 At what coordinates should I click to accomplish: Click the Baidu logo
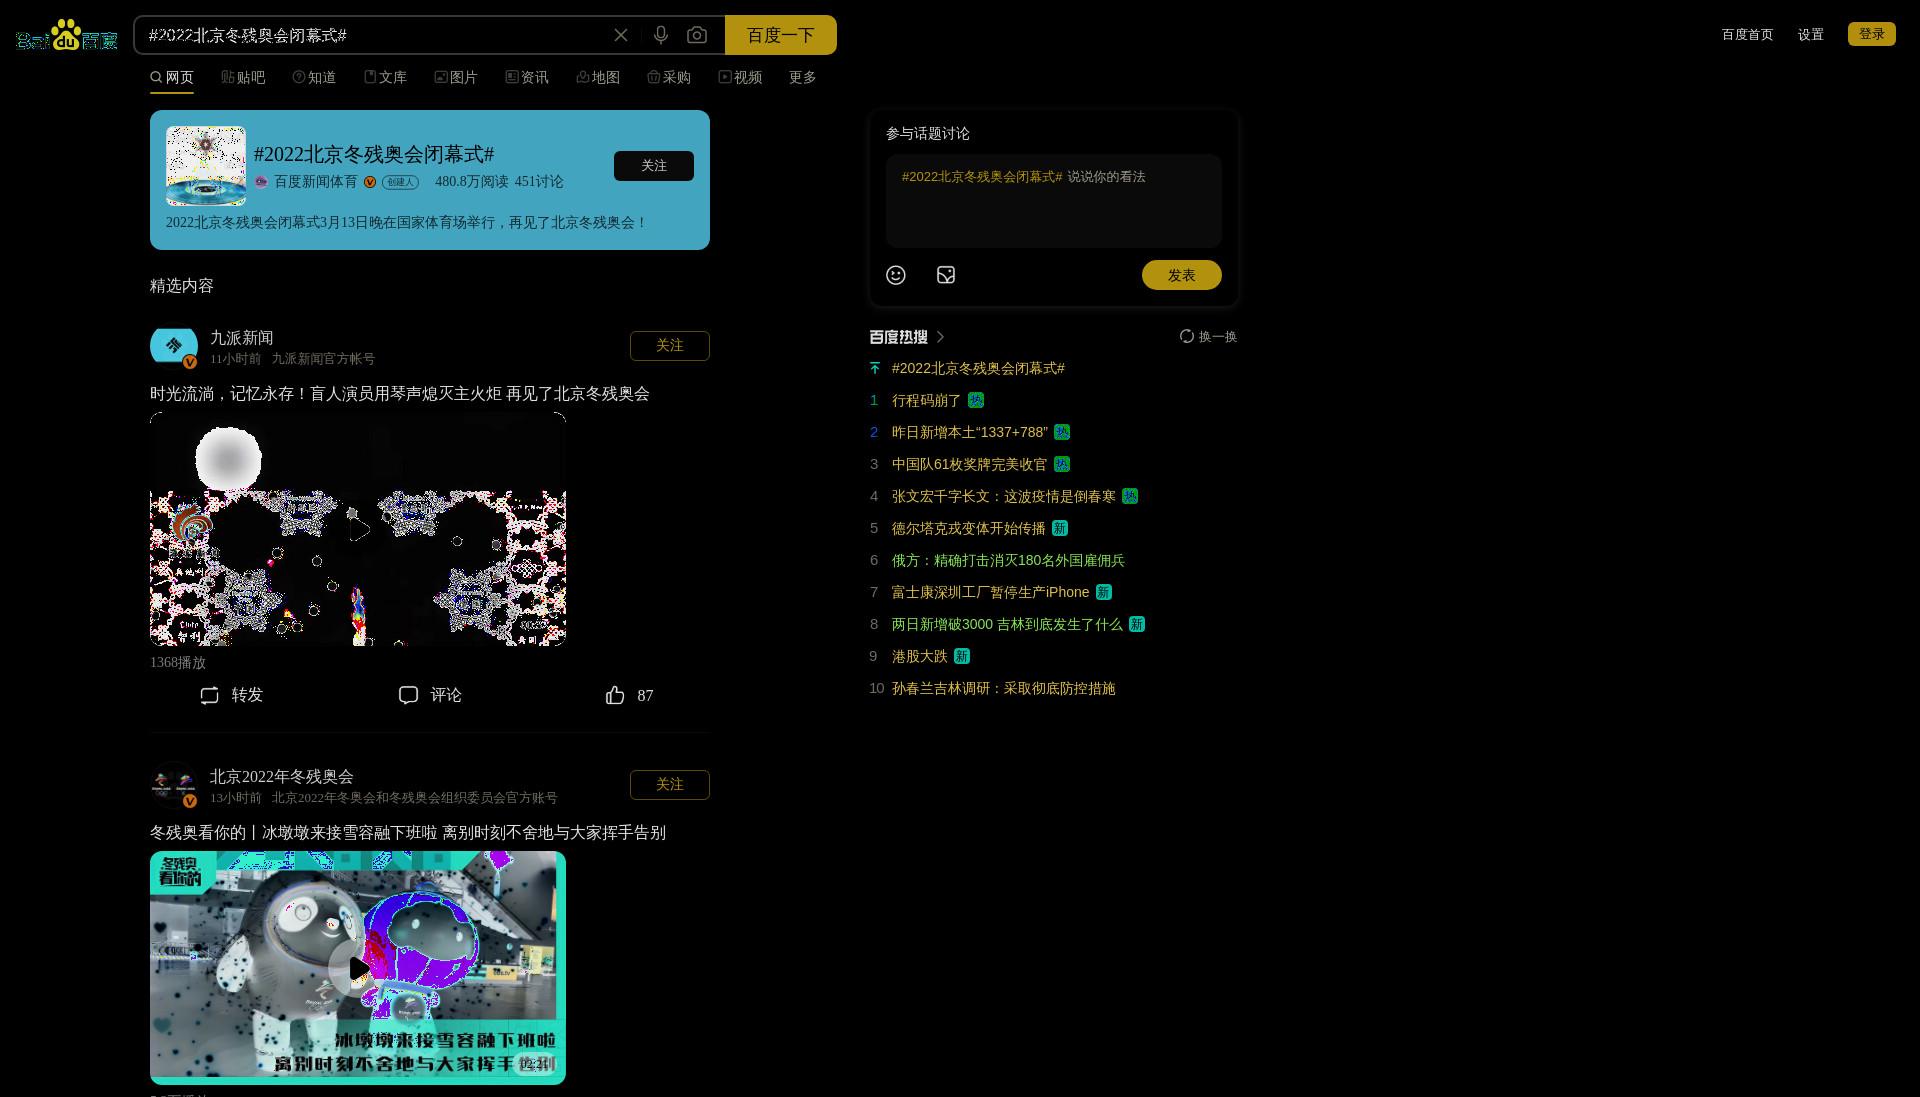(67, 35)
